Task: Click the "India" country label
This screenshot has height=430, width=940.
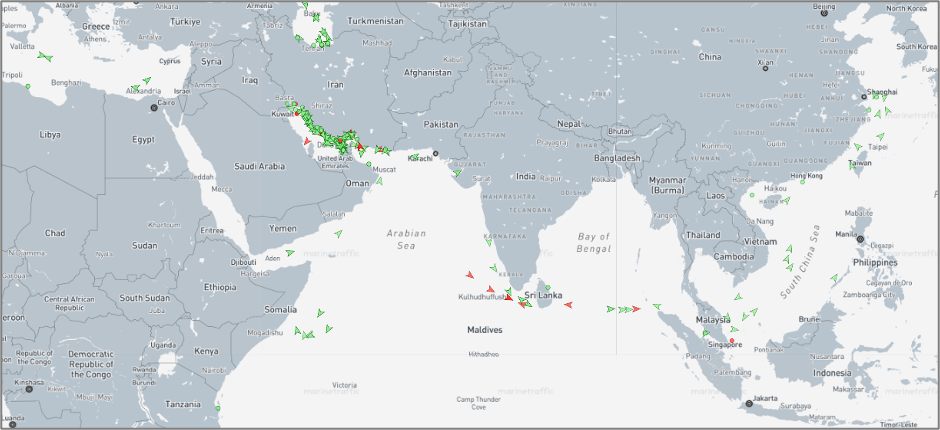Action: pyautogui.click(x=526, y=177)
